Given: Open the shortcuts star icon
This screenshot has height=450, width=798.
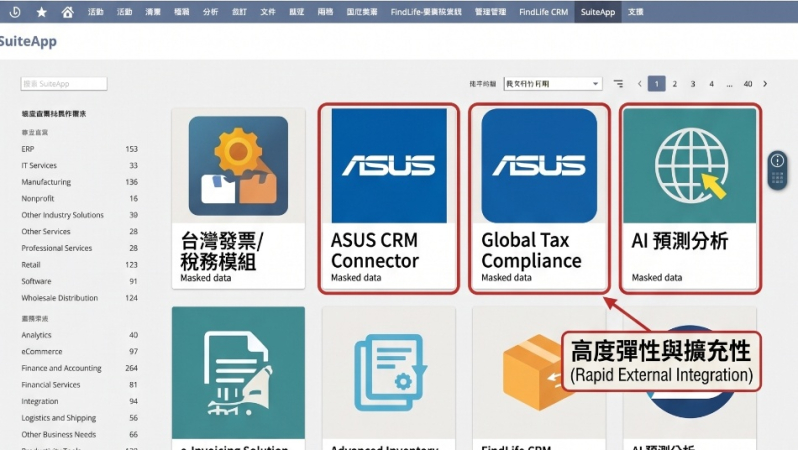Looking at the screenshot, I should pos(42,12).
